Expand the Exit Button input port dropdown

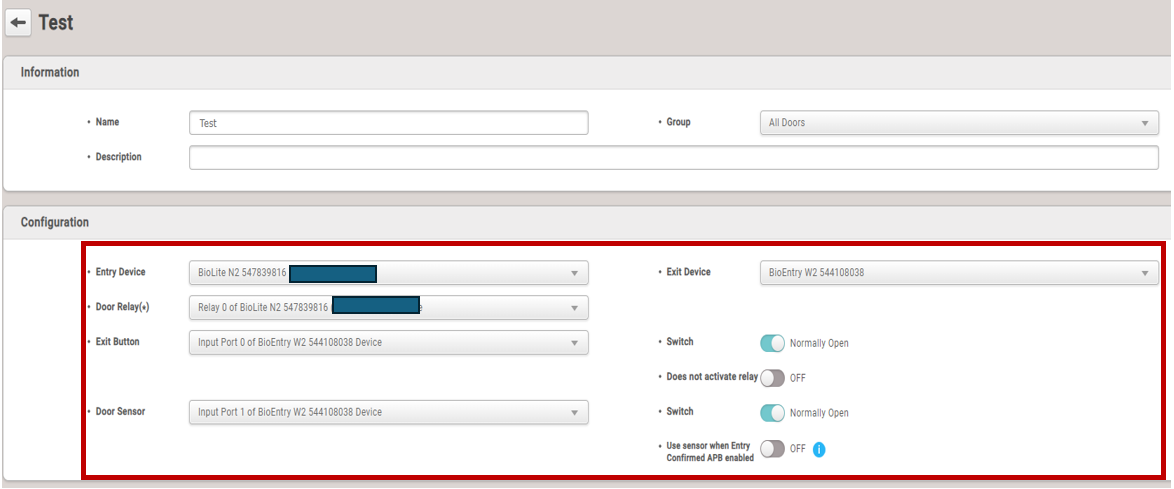pos(388,343)
